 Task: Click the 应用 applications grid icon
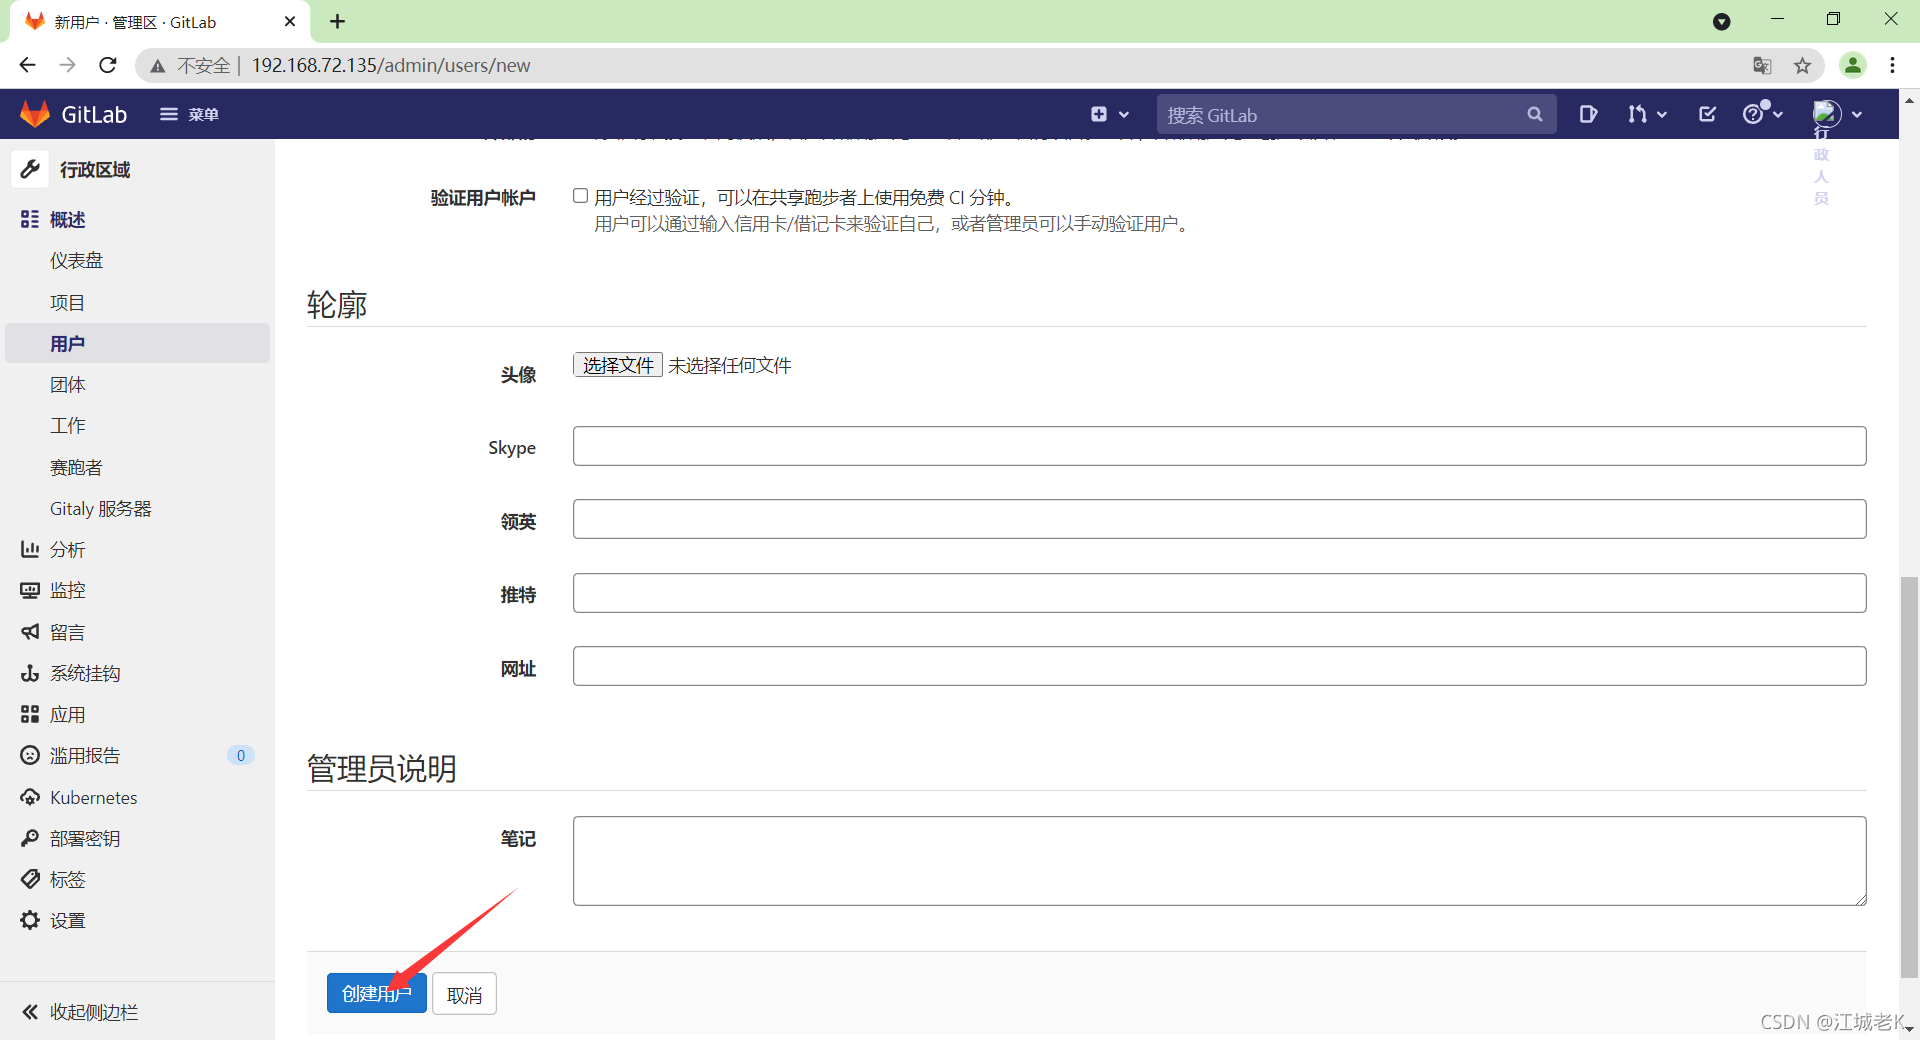[x=30, y=714]
